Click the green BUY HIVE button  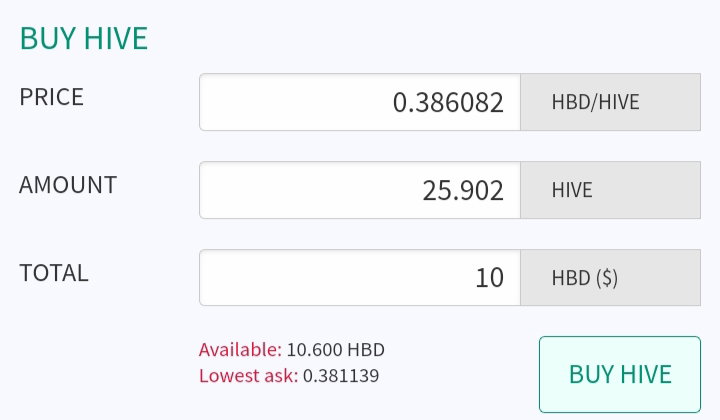(620, 374)
